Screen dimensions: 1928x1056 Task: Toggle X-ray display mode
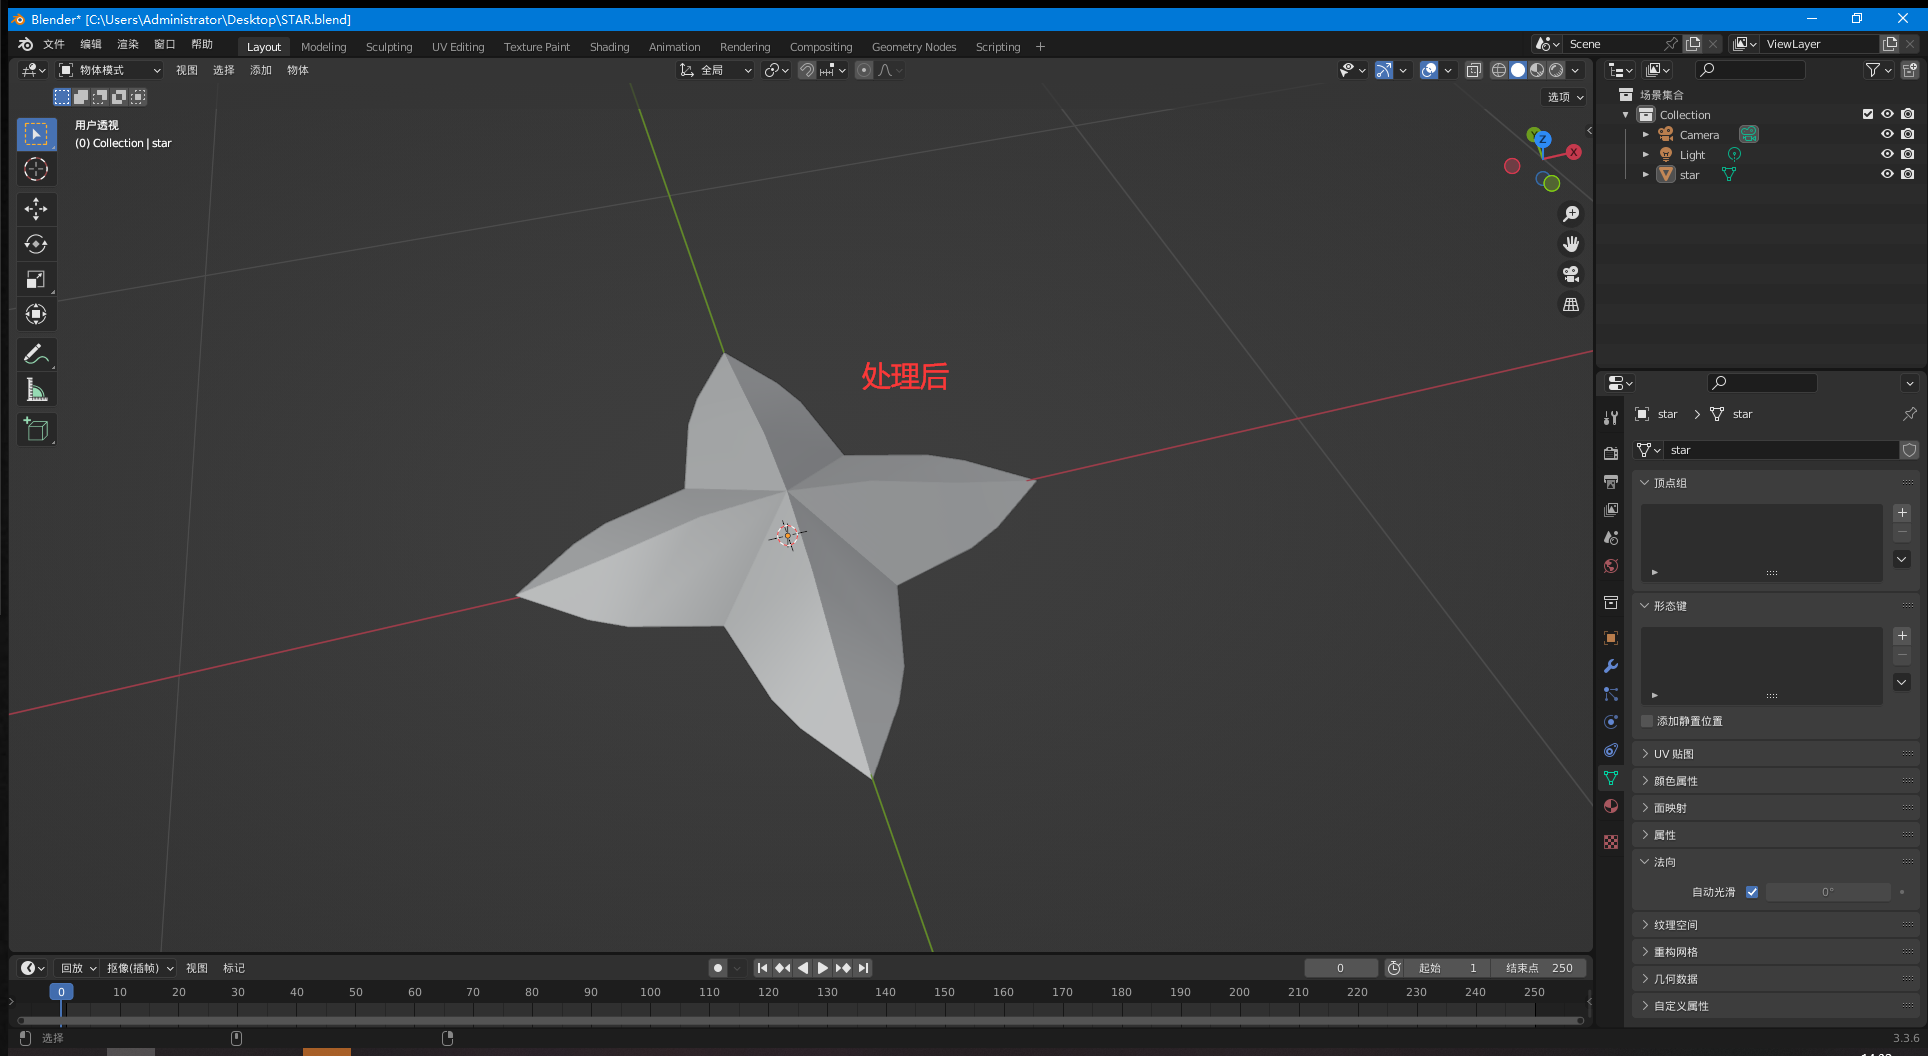1474,70
